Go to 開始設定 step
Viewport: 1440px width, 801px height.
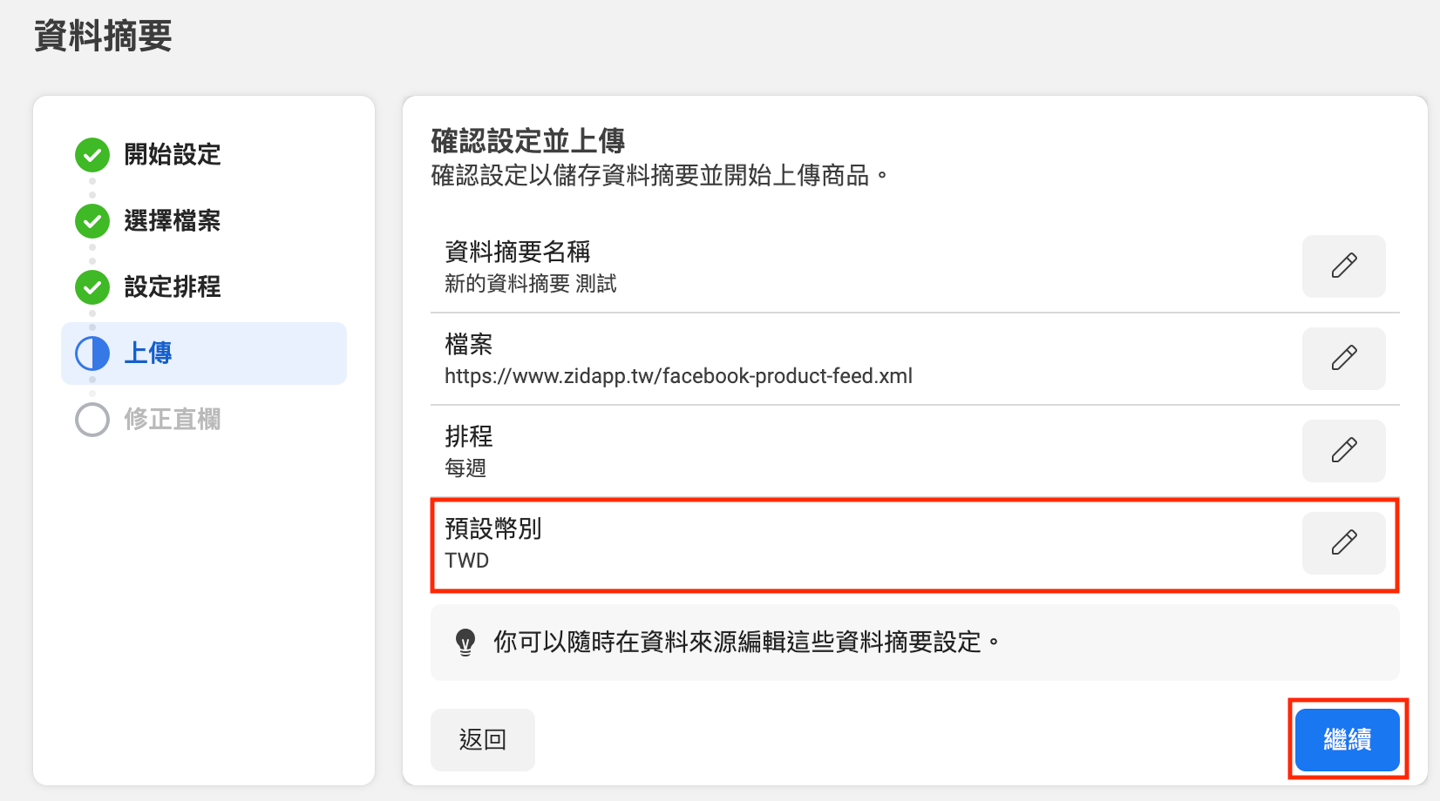(x=172, y=155)
